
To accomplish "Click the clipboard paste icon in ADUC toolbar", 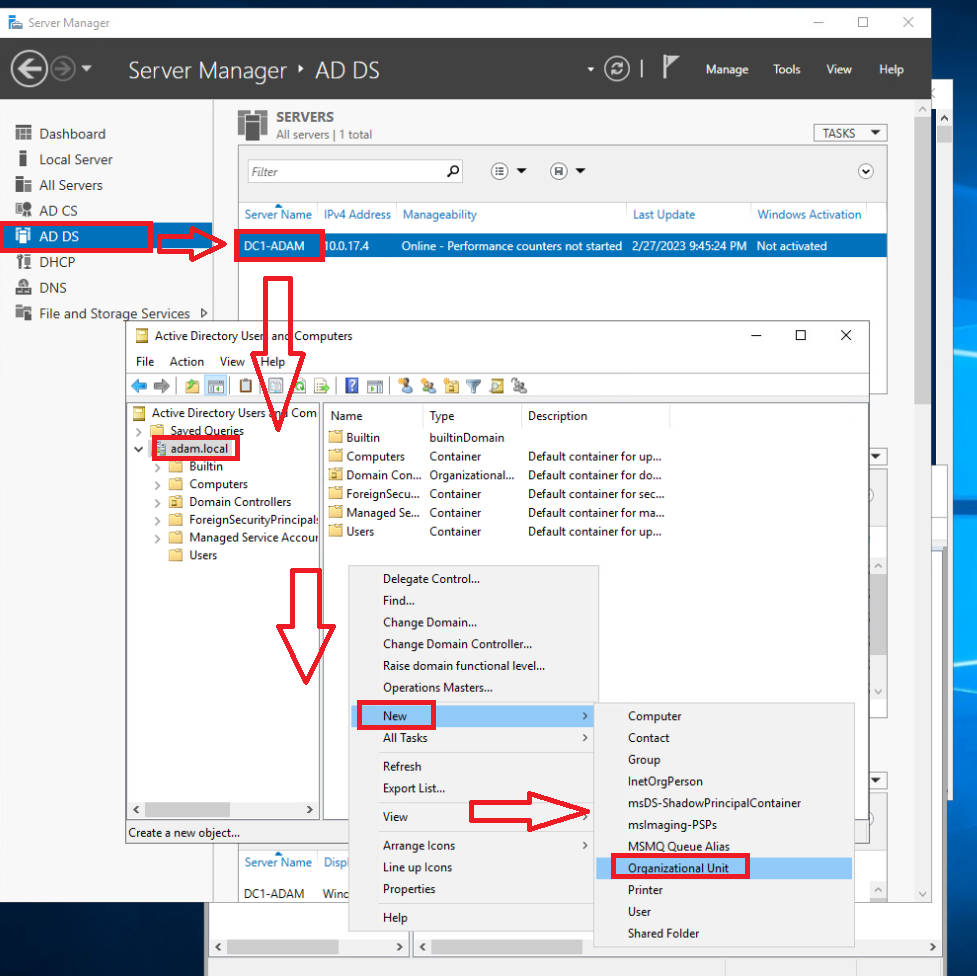I will 245,386.
